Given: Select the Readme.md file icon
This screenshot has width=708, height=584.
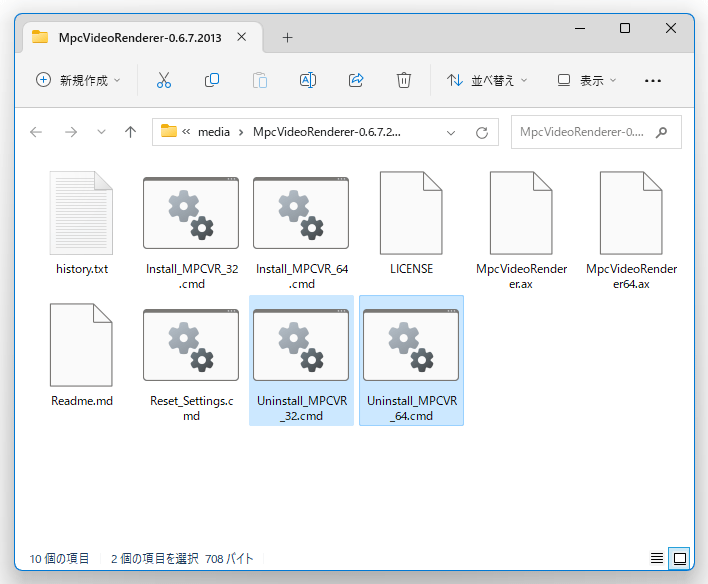Looking at the screenshot, I should pos(81,345).
